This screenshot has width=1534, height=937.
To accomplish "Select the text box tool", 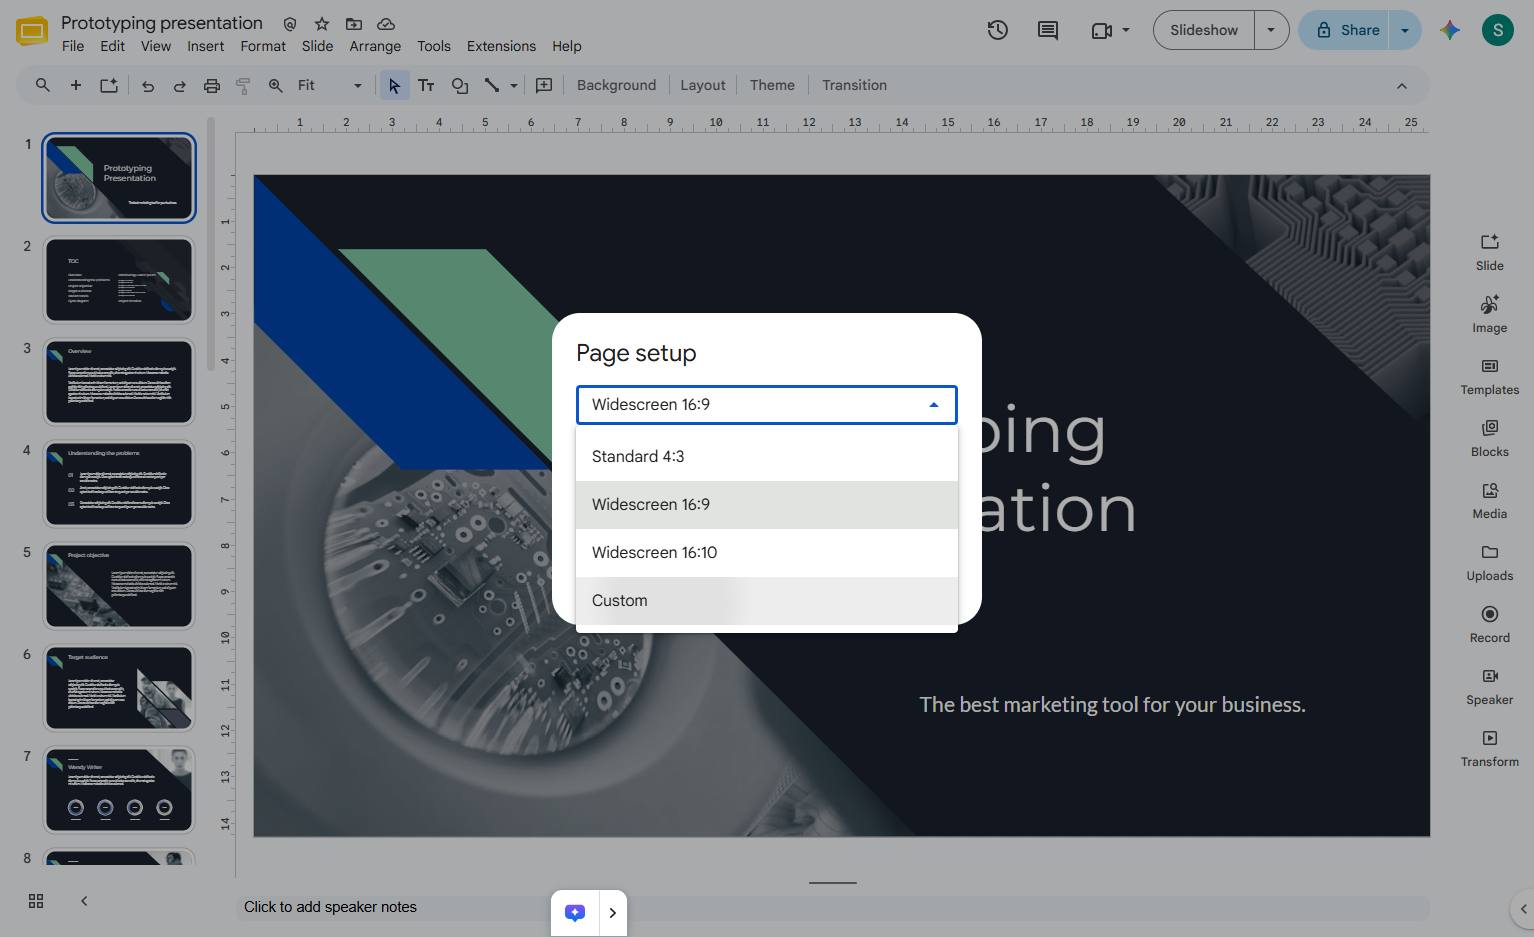I will point(426,86).
